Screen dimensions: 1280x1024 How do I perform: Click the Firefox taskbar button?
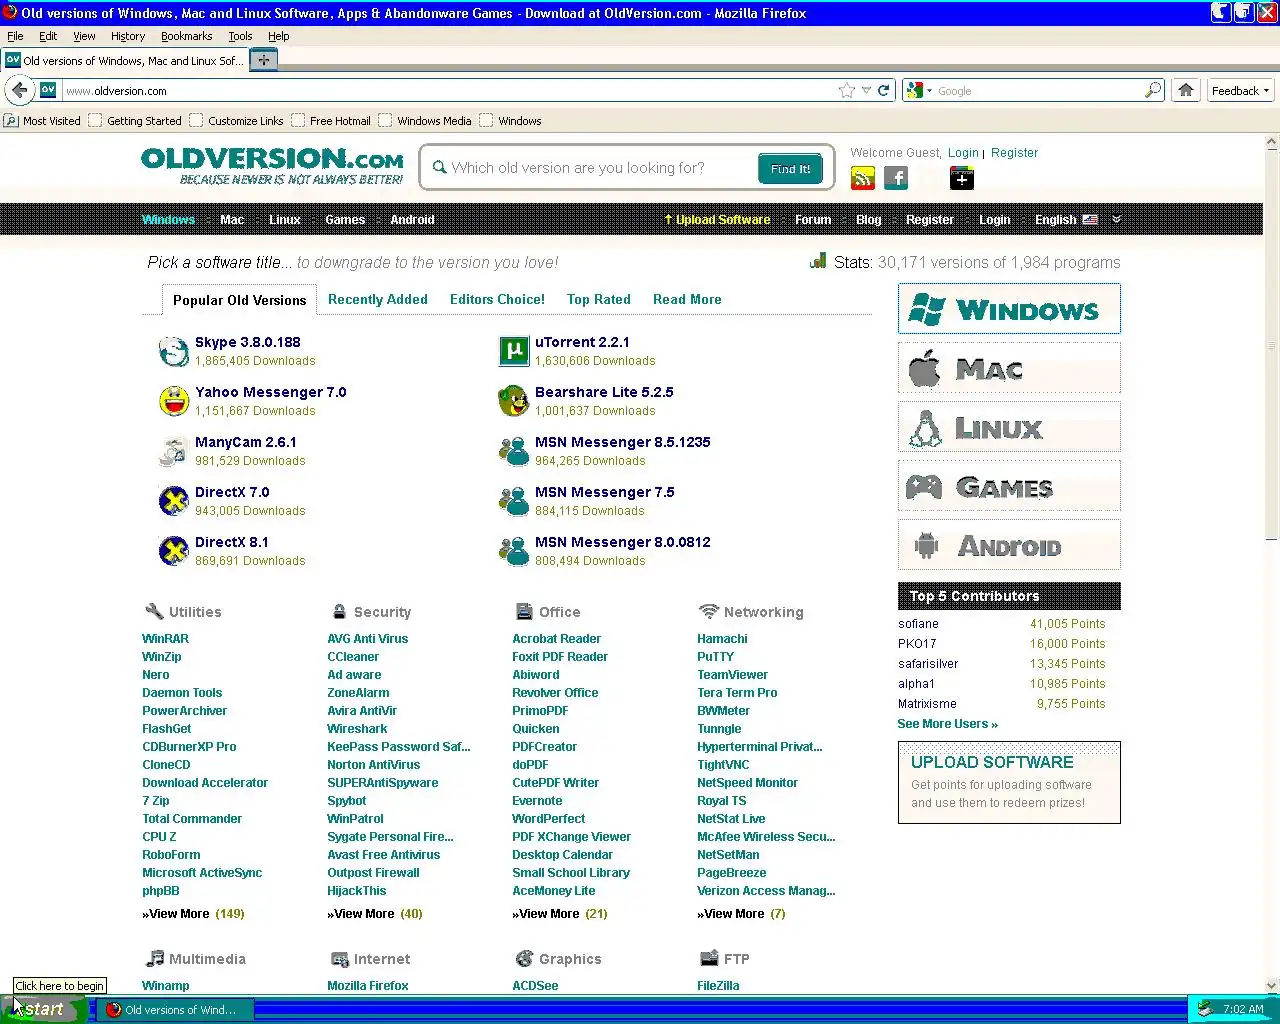174,1010
